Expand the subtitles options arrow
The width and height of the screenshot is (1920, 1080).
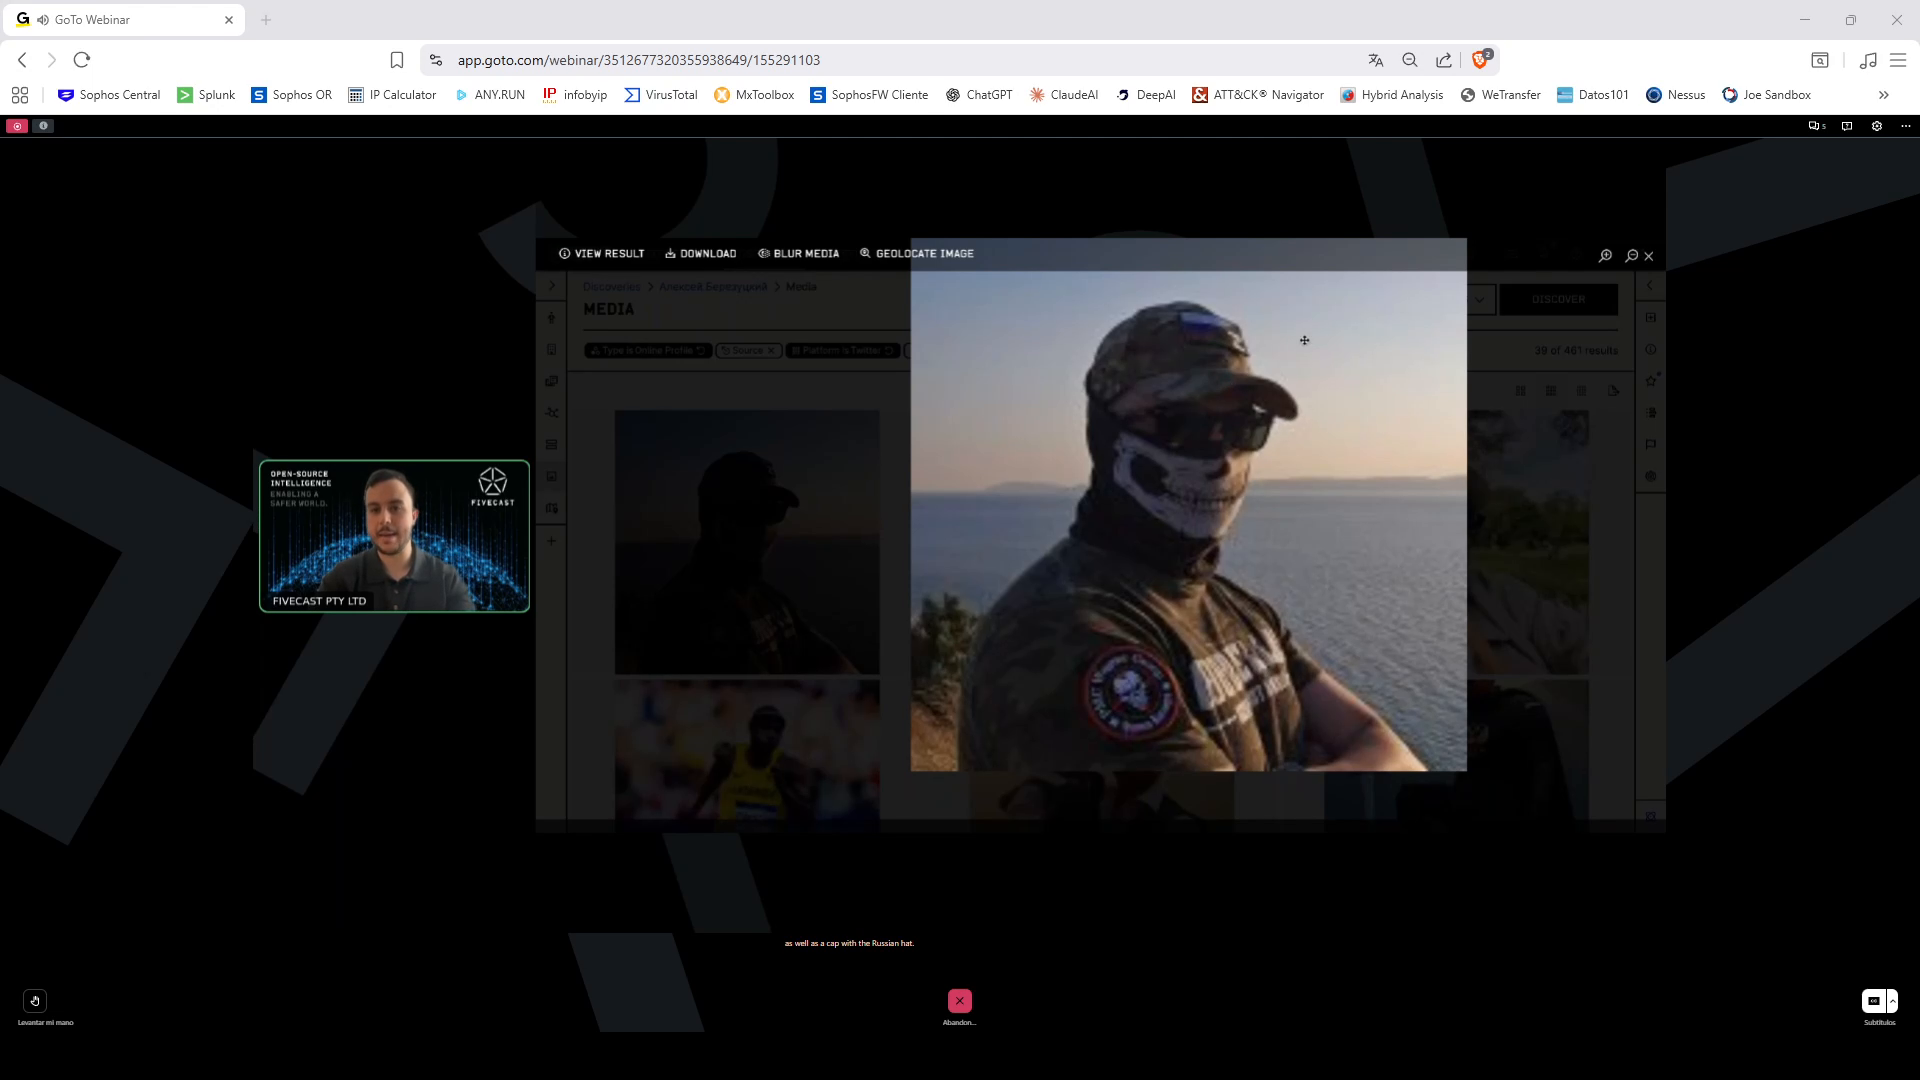1892,1001
